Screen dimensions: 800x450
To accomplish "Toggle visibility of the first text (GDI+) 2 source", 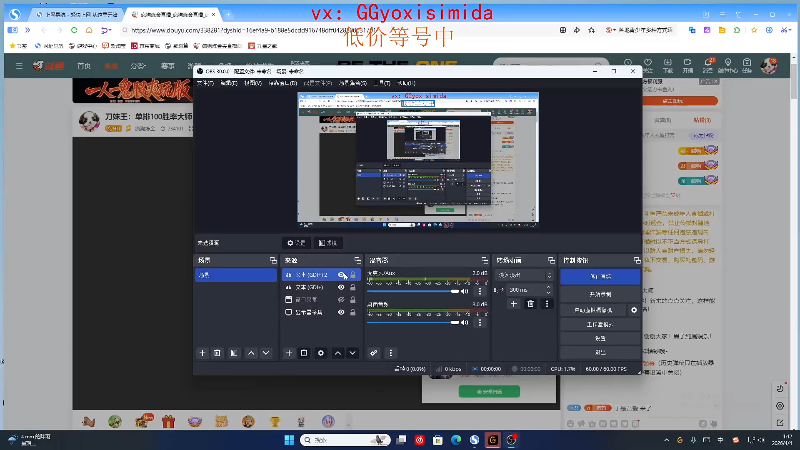I will tap(341, 275).
